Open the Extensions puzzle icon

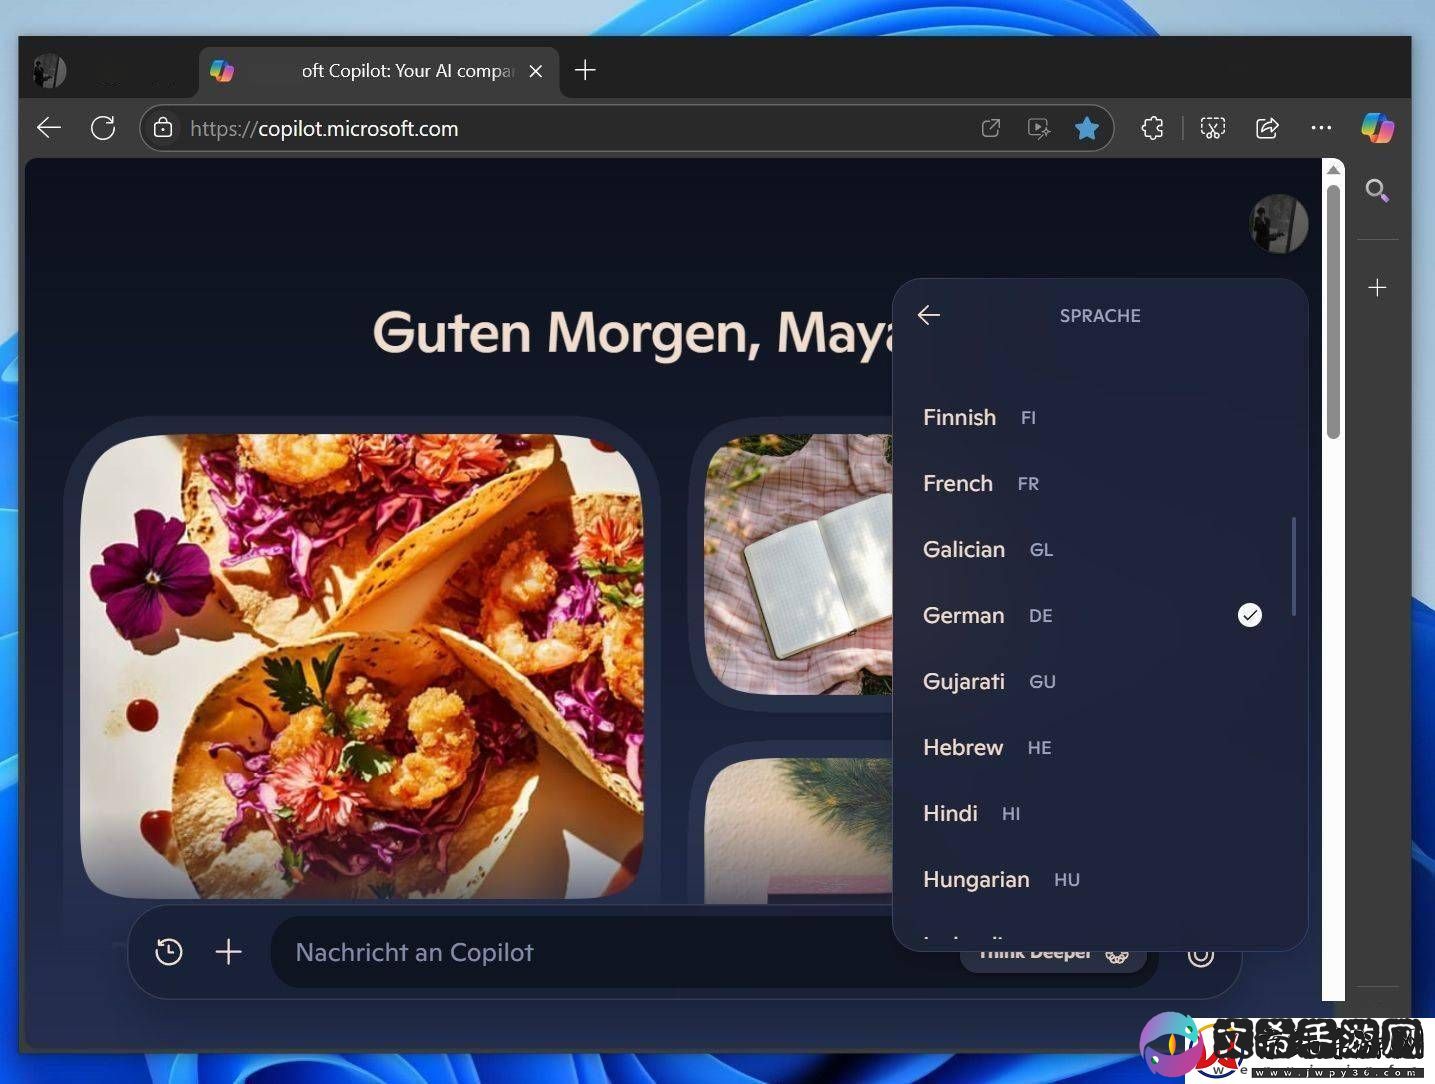coord(1152,128)
